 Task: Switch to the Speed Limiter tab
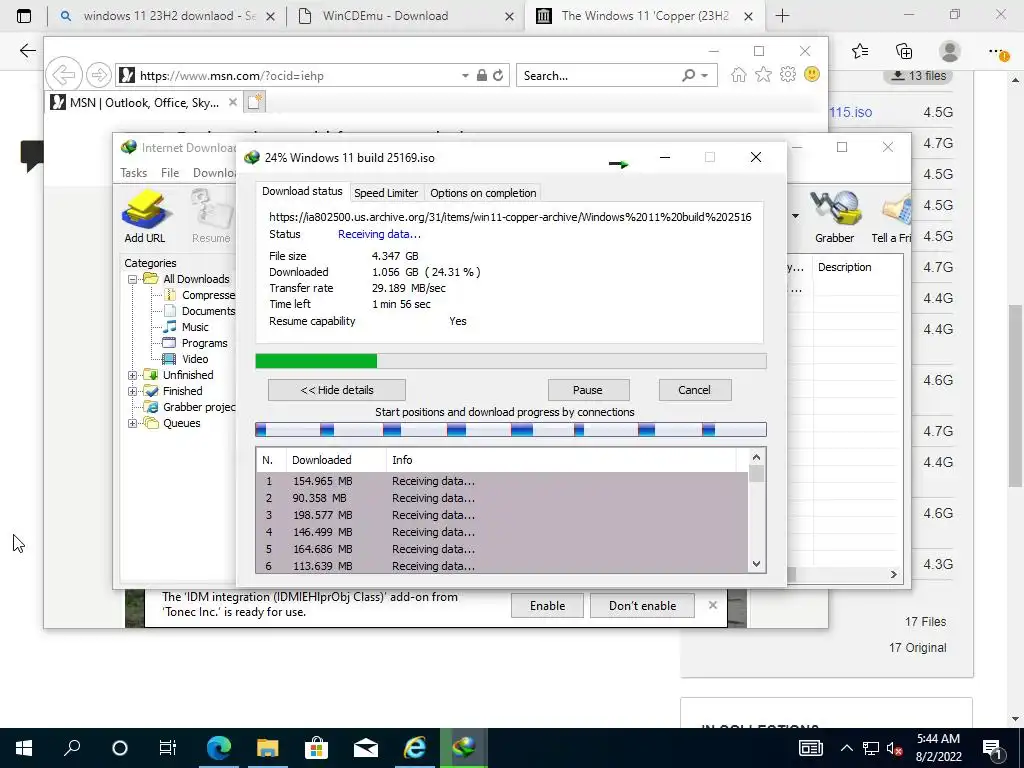386,193
